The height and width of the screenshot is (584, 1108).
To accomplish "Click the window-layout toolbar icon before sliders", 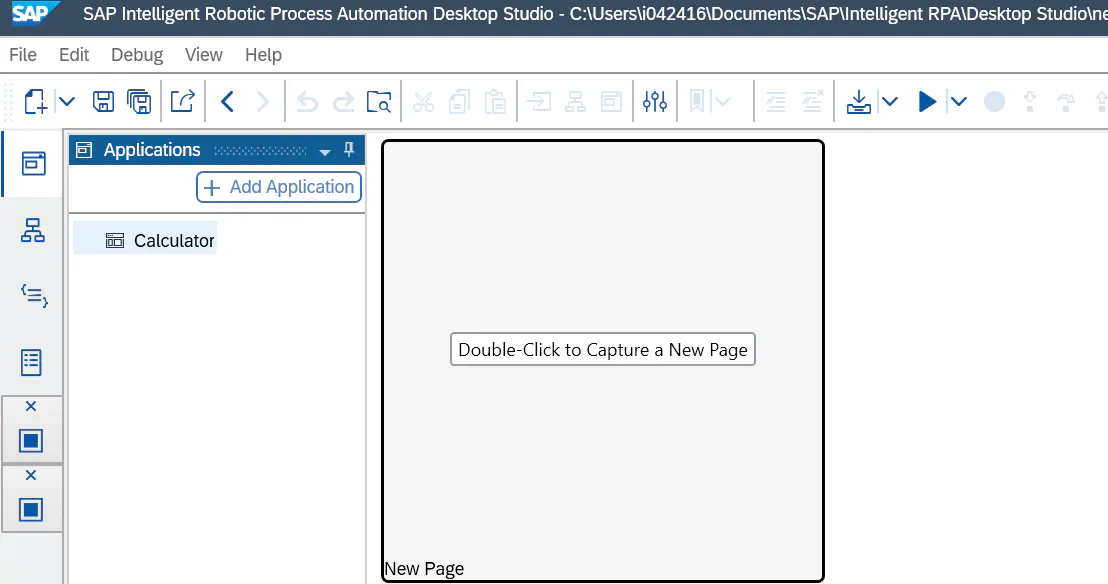I will click(x=611, y=102).
